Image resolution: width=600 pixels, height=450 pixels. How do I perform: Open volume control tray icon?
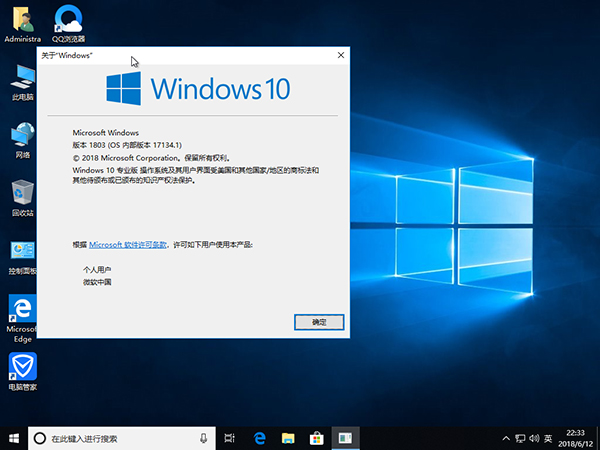pos(534,438)
